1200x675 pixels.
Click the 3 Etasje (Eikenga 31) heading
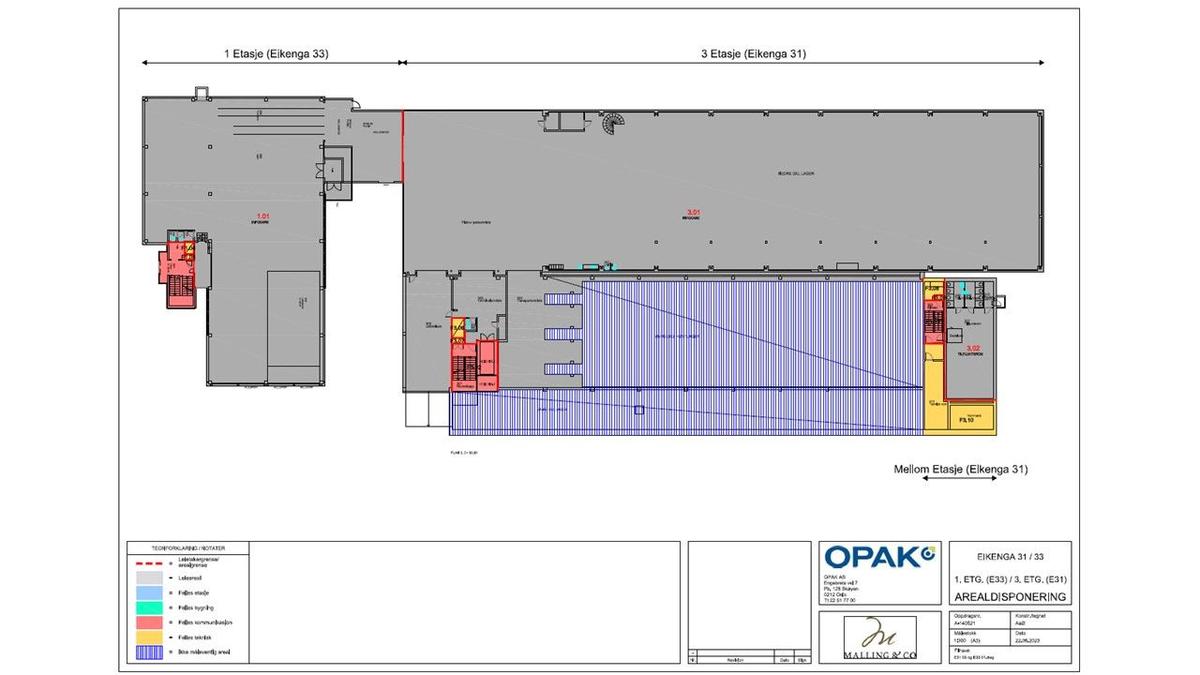753,54
